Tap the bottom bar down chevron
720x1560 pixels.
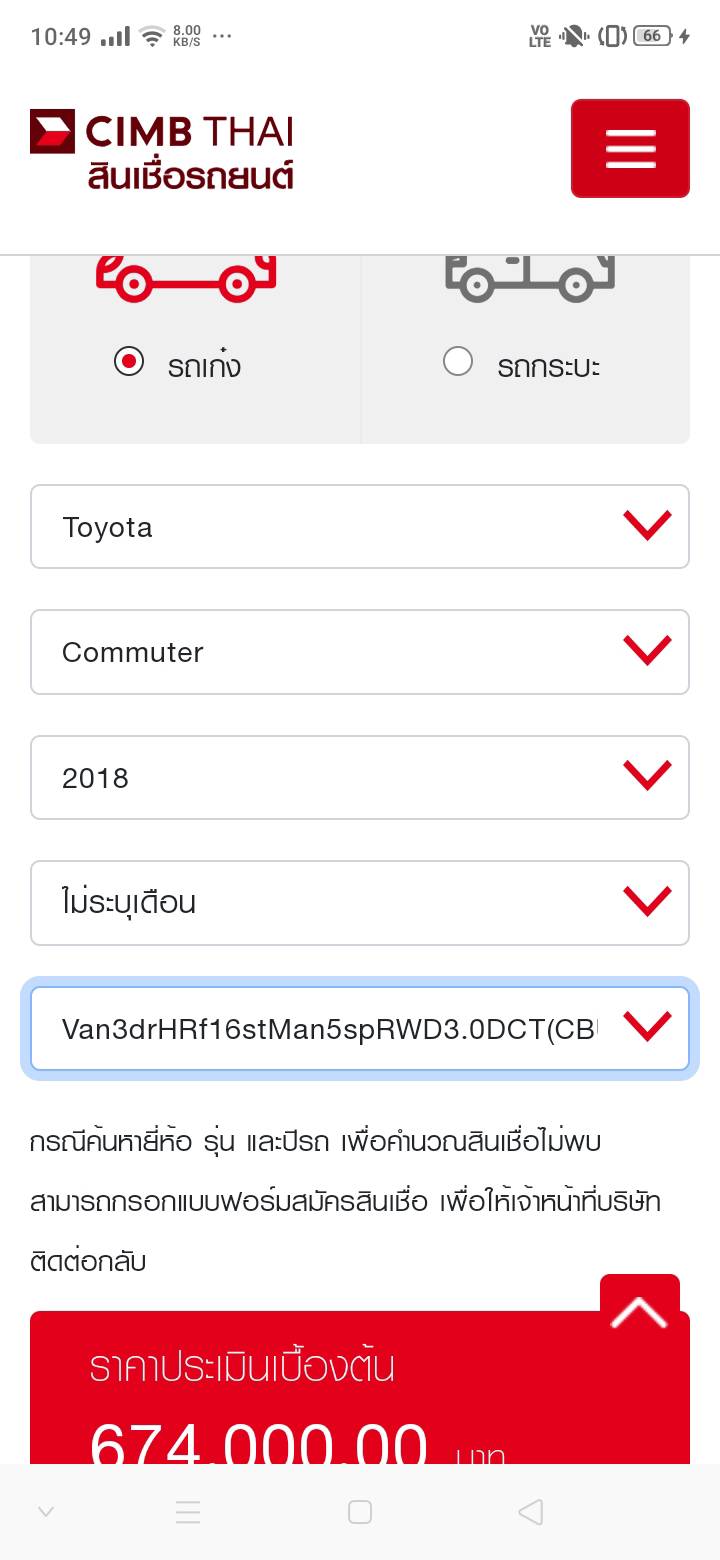tap(45, 1512)
